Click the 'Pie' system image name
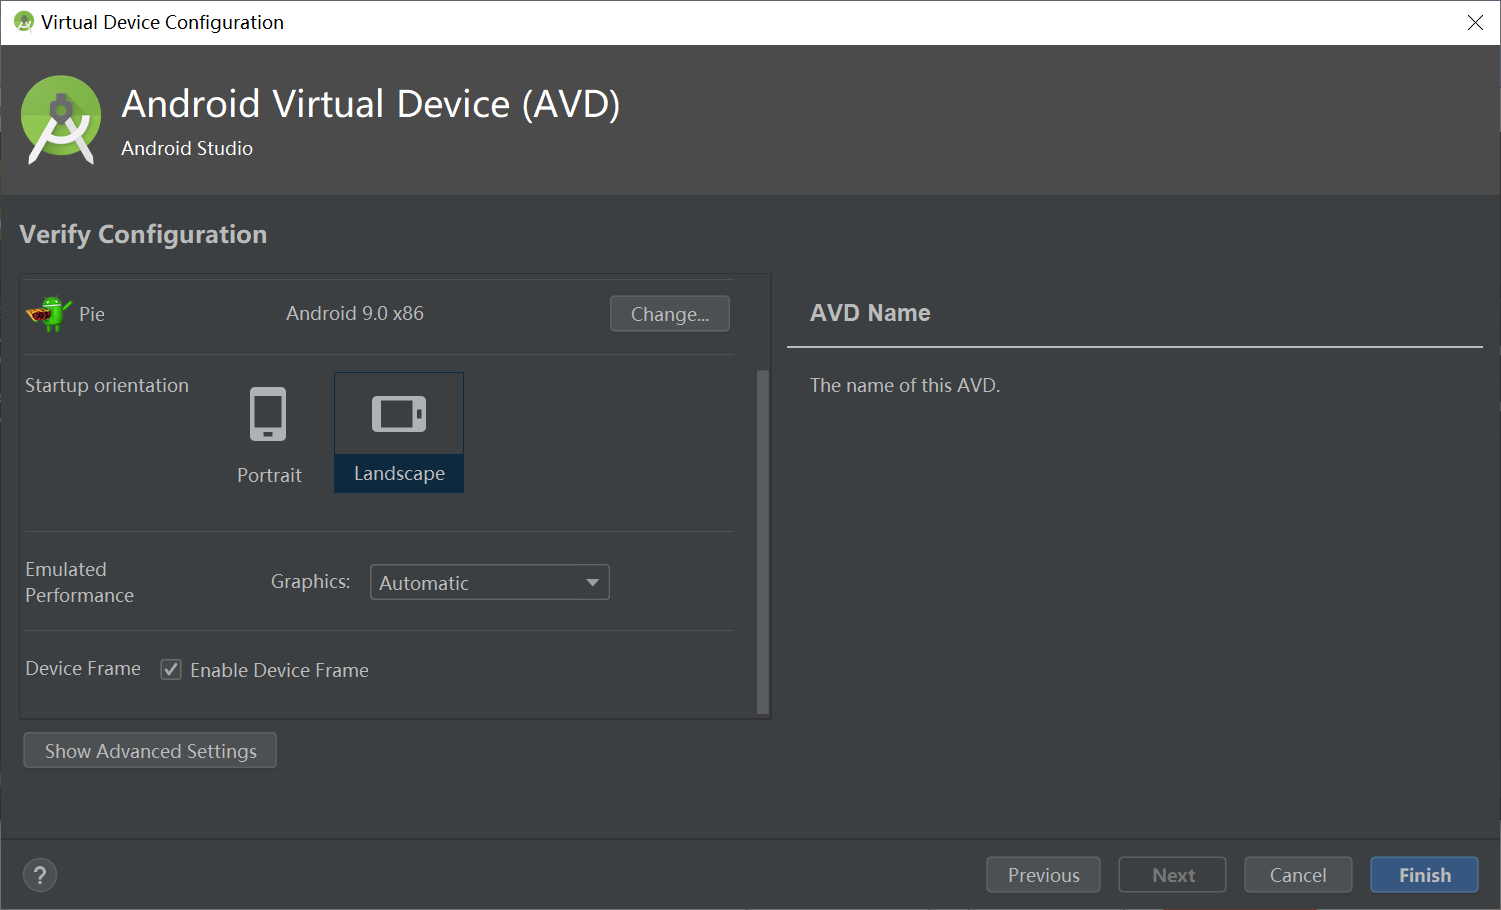This screenshot has height=910, width=1501. pyautogui.click(x=92, y=314)
